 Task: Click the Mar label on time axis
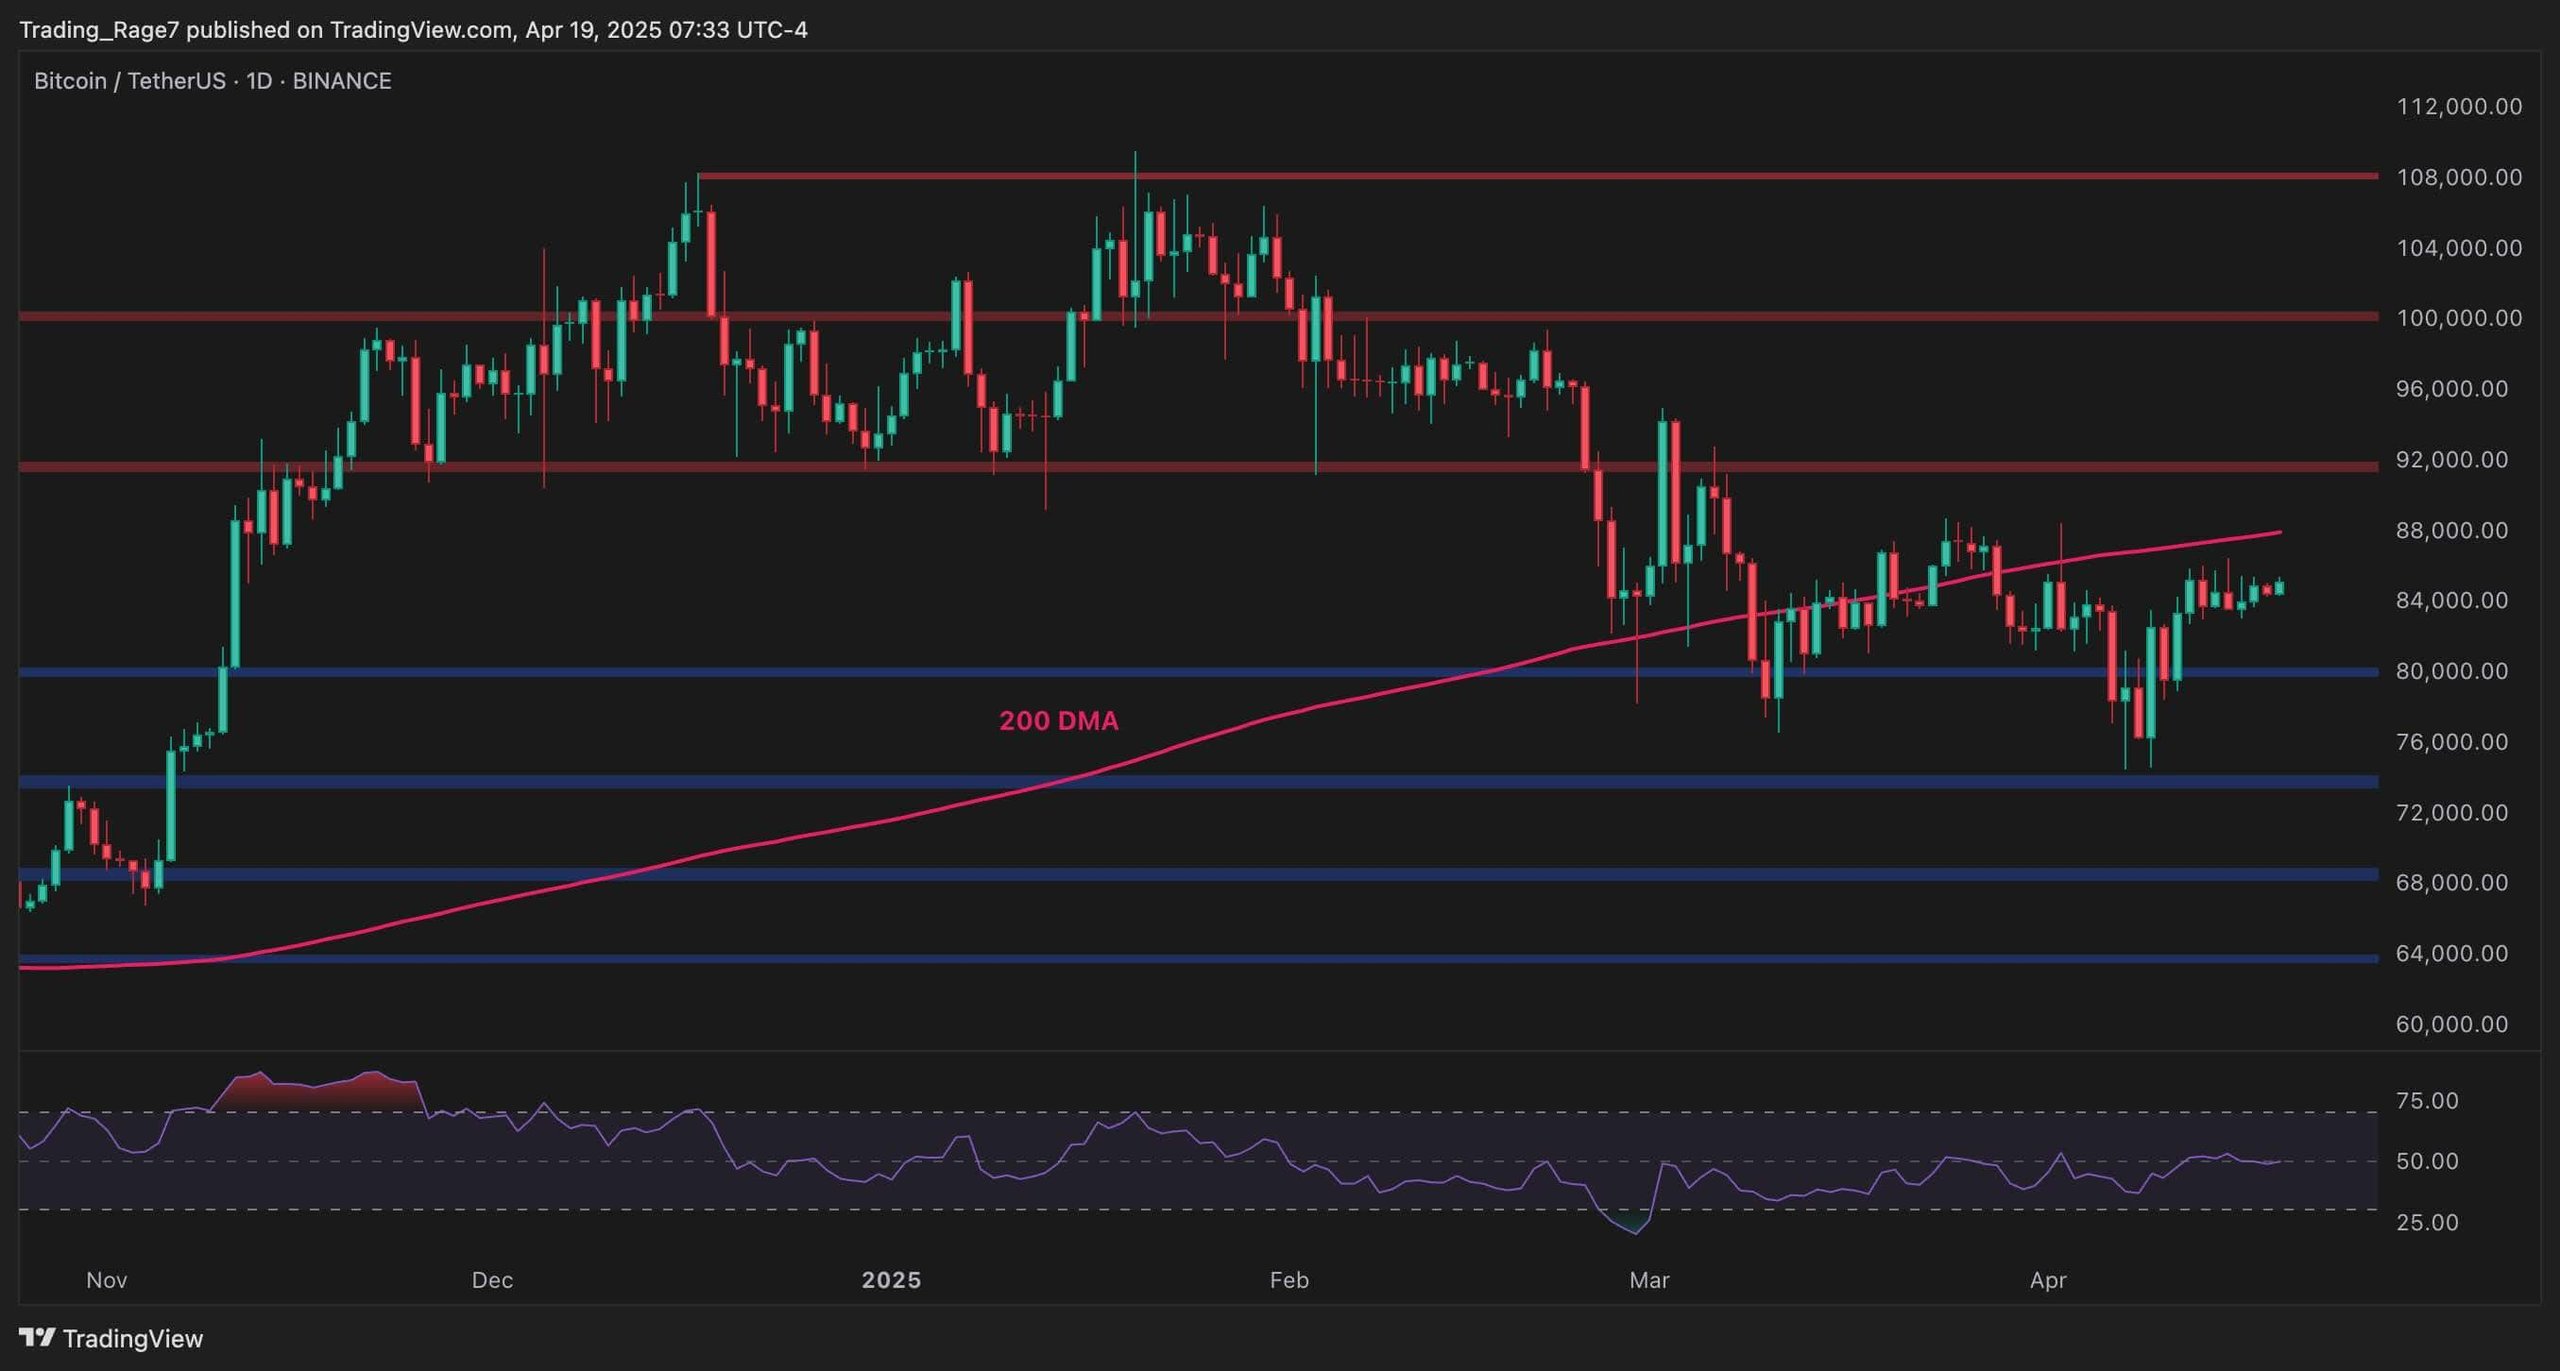coord(1648,1280)
